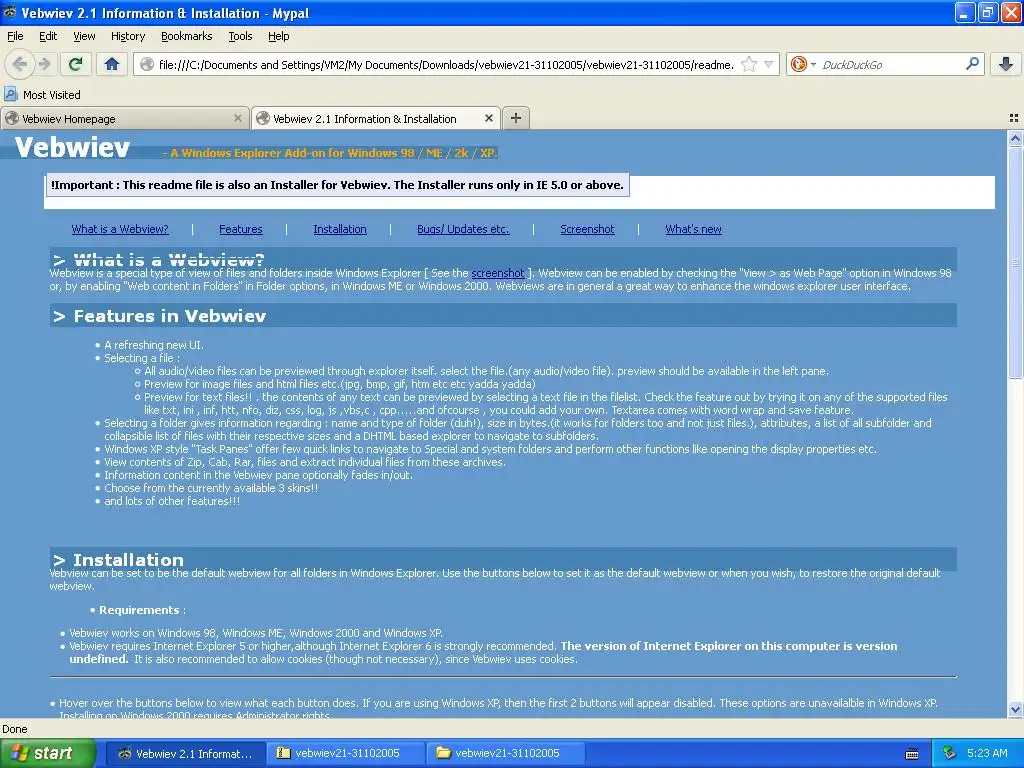This screenshot has width=1024, height=768.
Task: Open a new tab with plus button
Action: (x=516, y=118)
